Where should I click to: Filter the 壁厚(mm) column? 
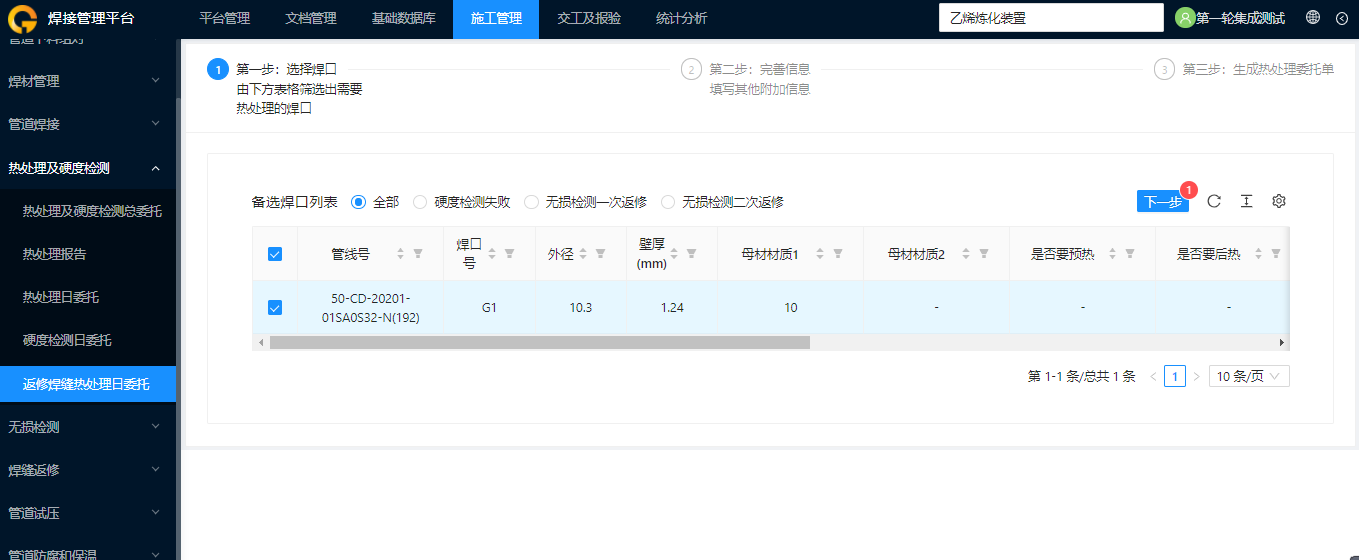click(691, 254)
